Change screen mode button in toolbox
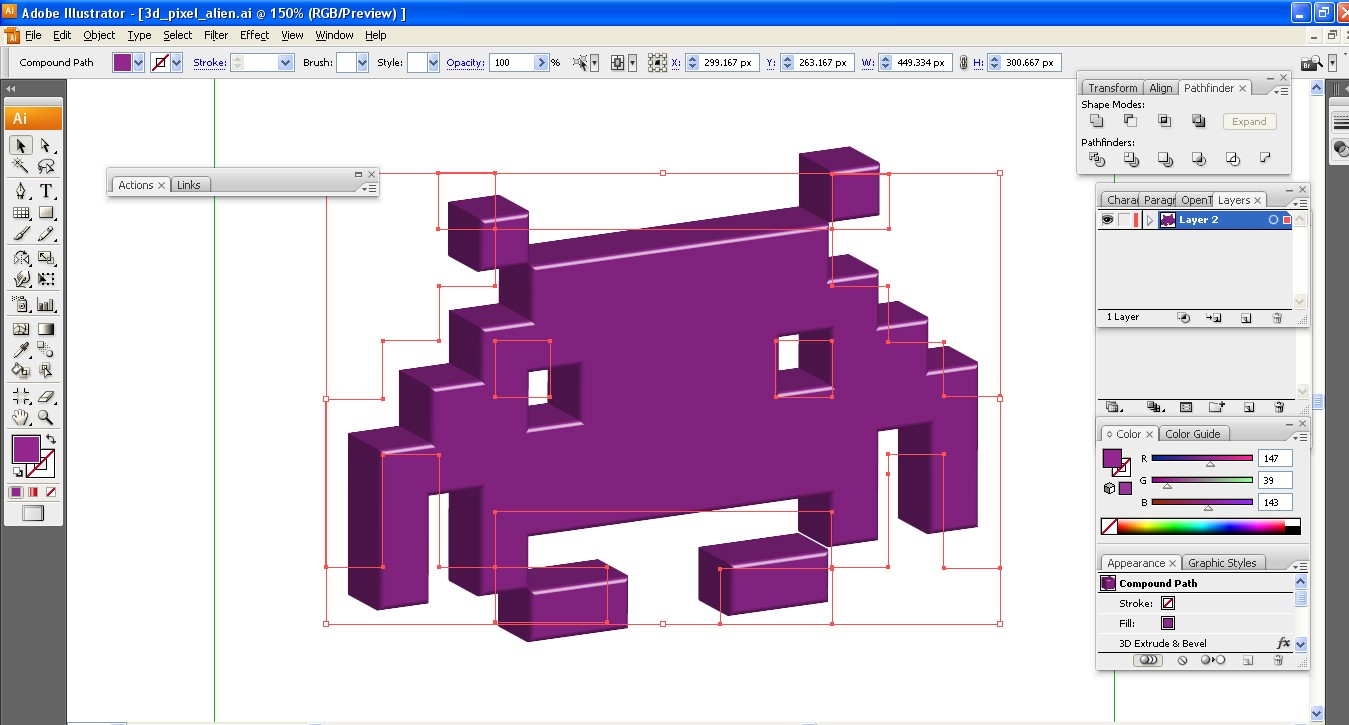 point(33,513)
